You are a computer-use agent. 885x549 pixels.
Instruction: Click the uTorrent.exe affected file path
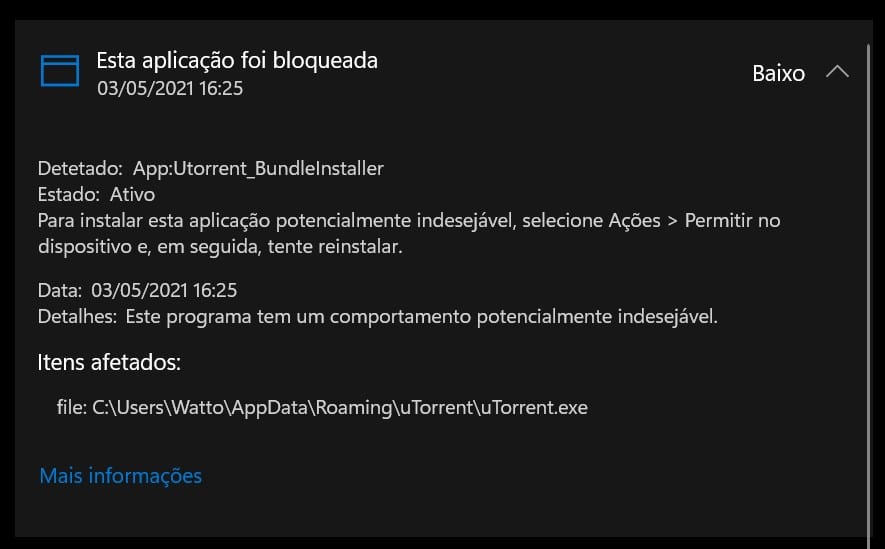340,407
